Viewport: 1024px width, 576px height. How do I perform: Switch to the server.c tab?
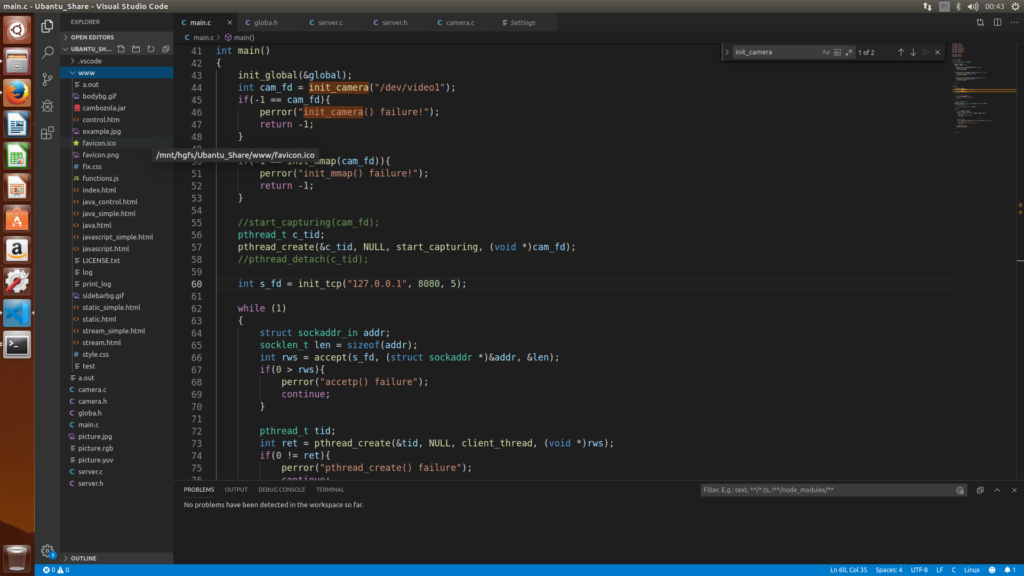click(x=329, y=22)
